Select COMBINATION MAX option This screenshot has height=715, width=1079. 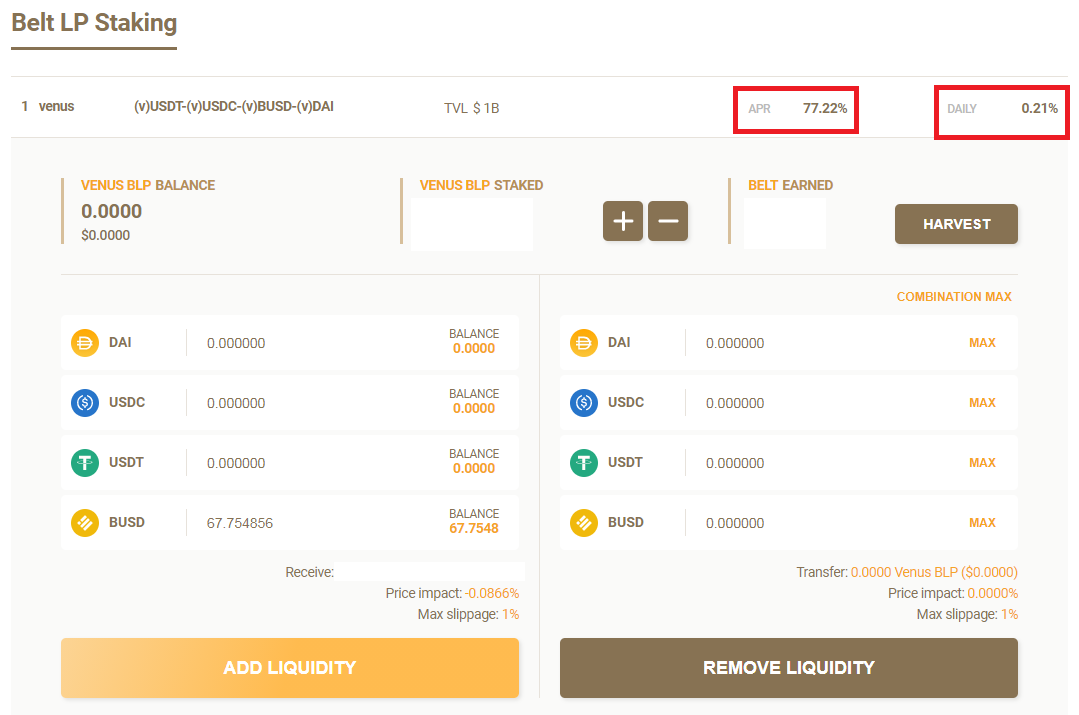(954, 297)
